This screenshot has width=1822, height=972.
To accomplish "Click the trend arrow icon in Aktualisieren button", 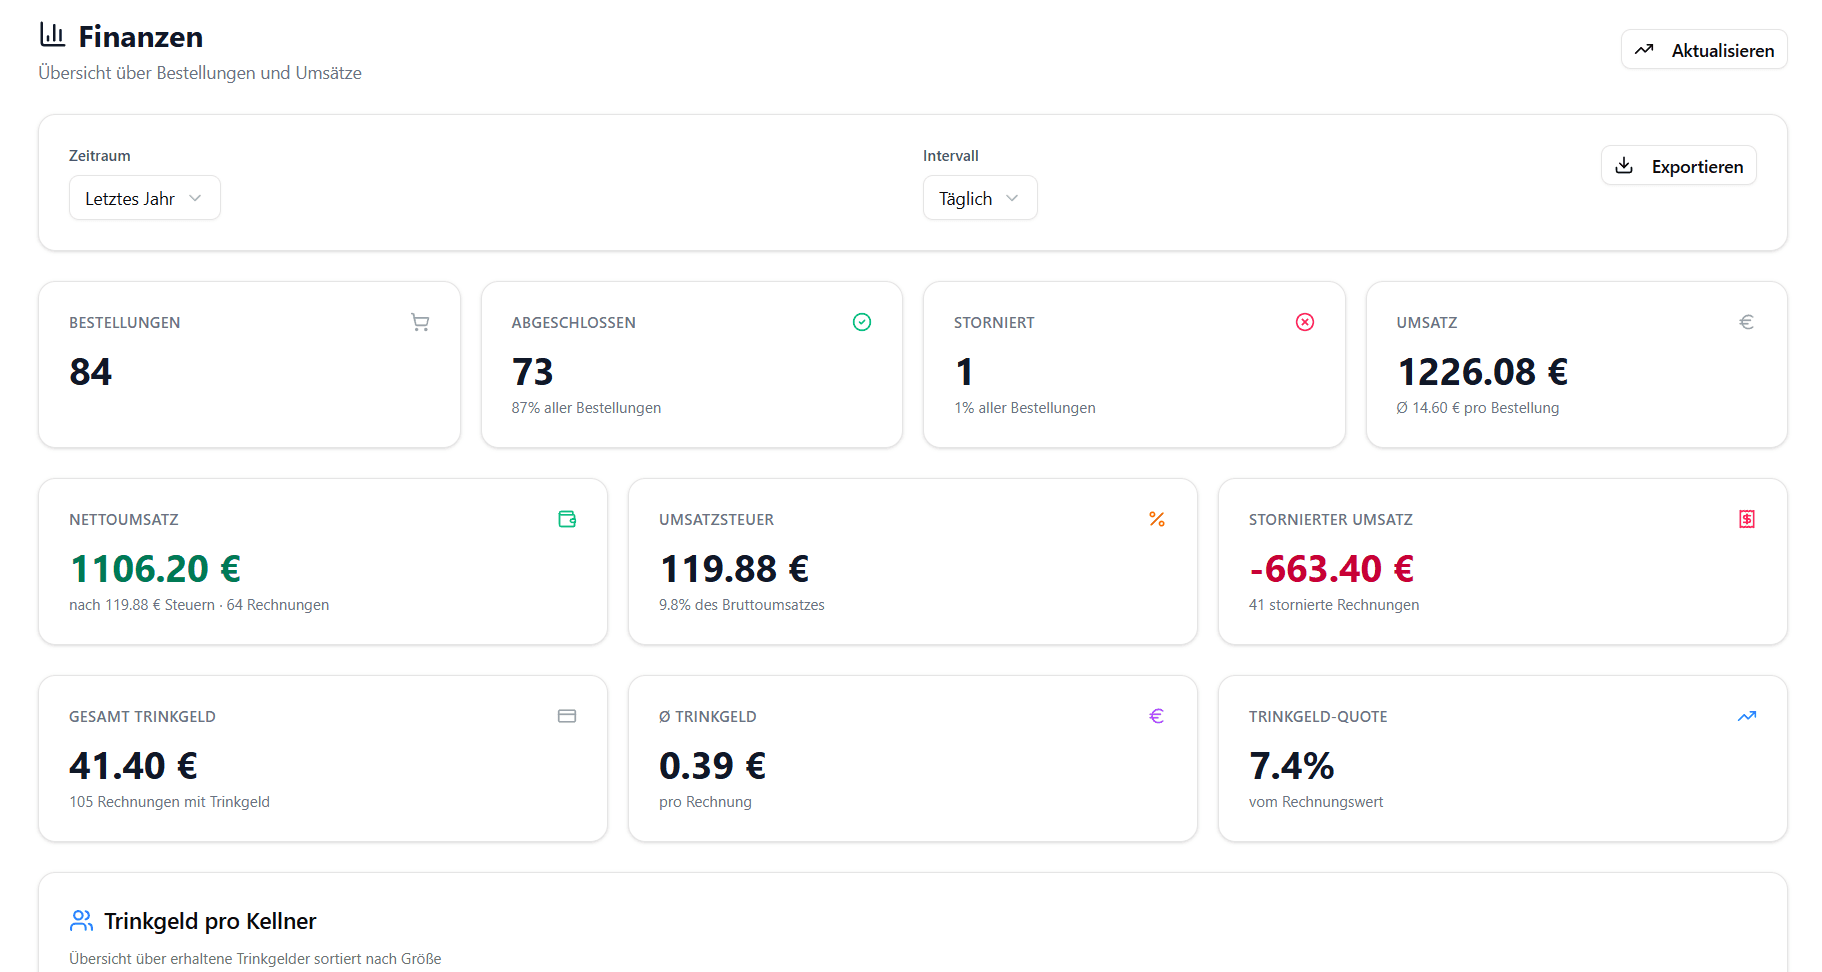I will pyautogui.click(x=1644, y=49).
